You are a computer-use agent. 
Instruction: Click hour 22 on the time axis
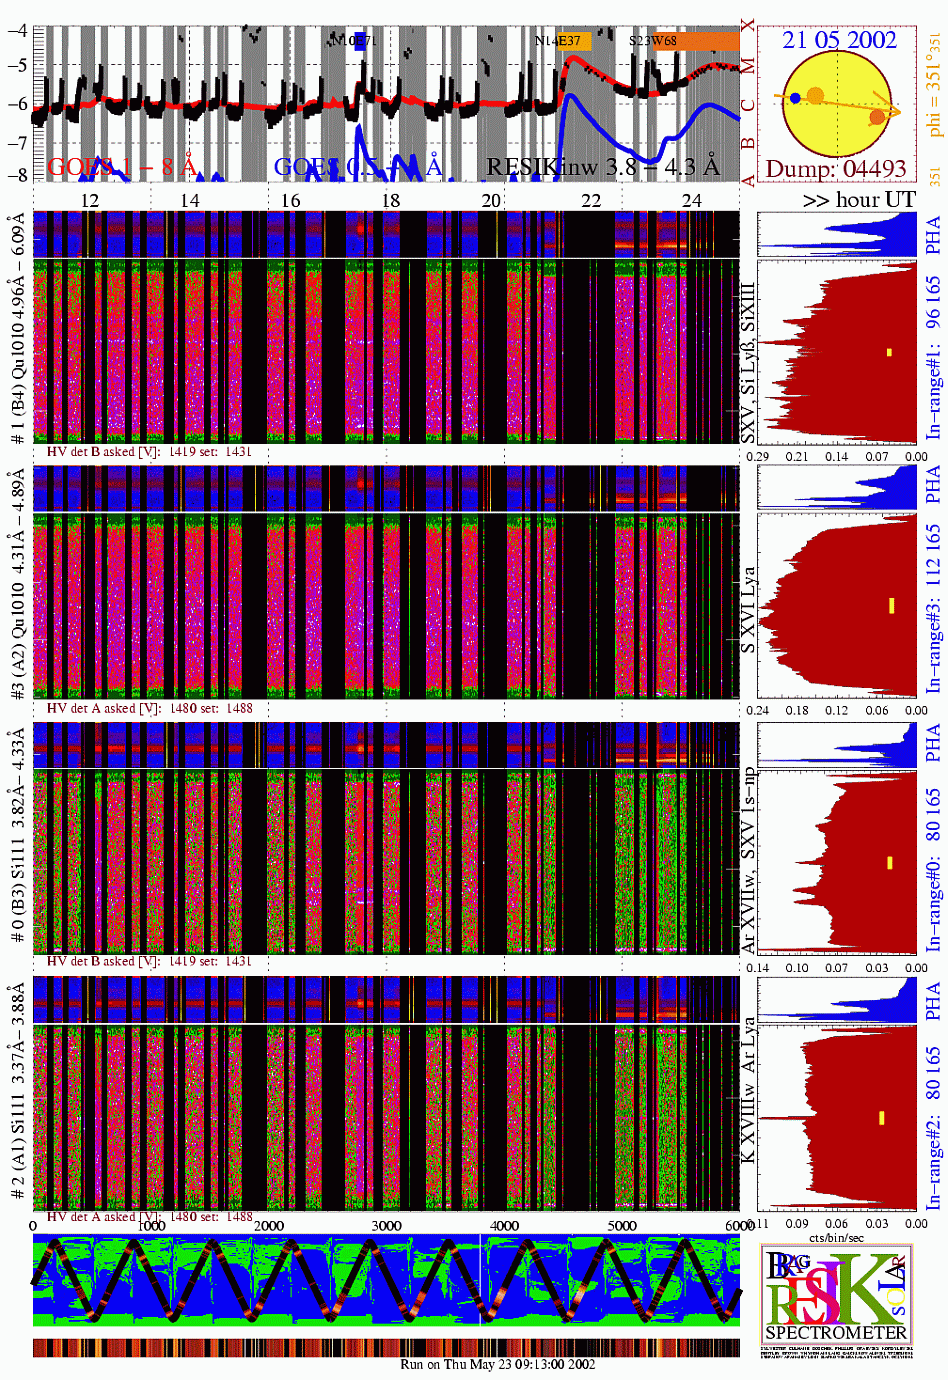(x=591, y=200)
